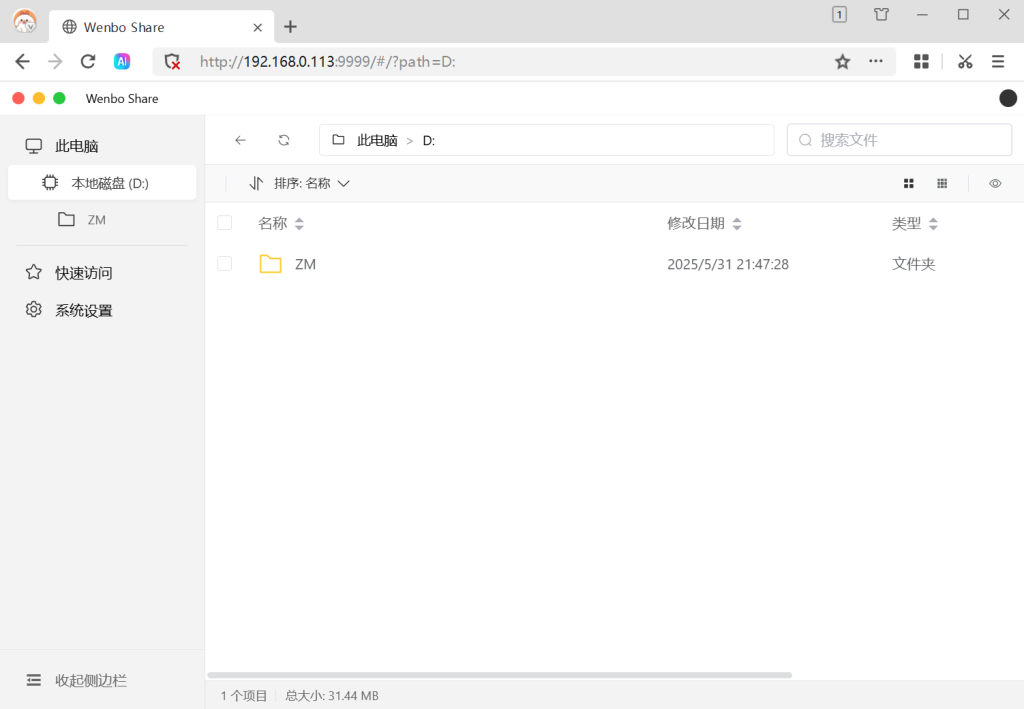
Task: Switch to small grid view
Action: point(941,183)
